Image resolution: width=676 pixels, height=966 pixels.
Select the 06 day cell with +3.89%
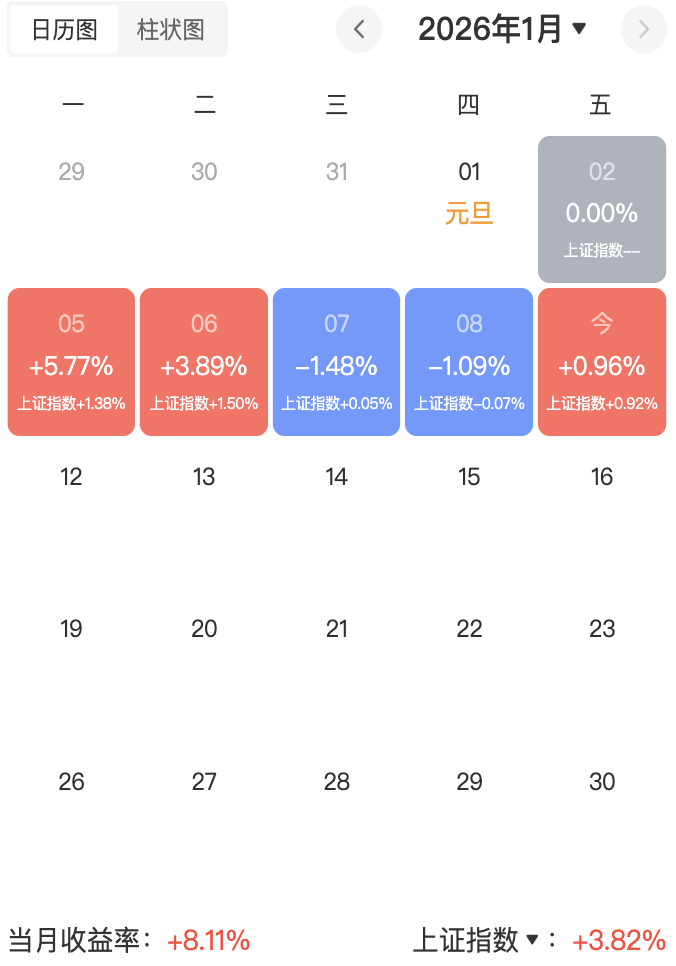point(204,362)
